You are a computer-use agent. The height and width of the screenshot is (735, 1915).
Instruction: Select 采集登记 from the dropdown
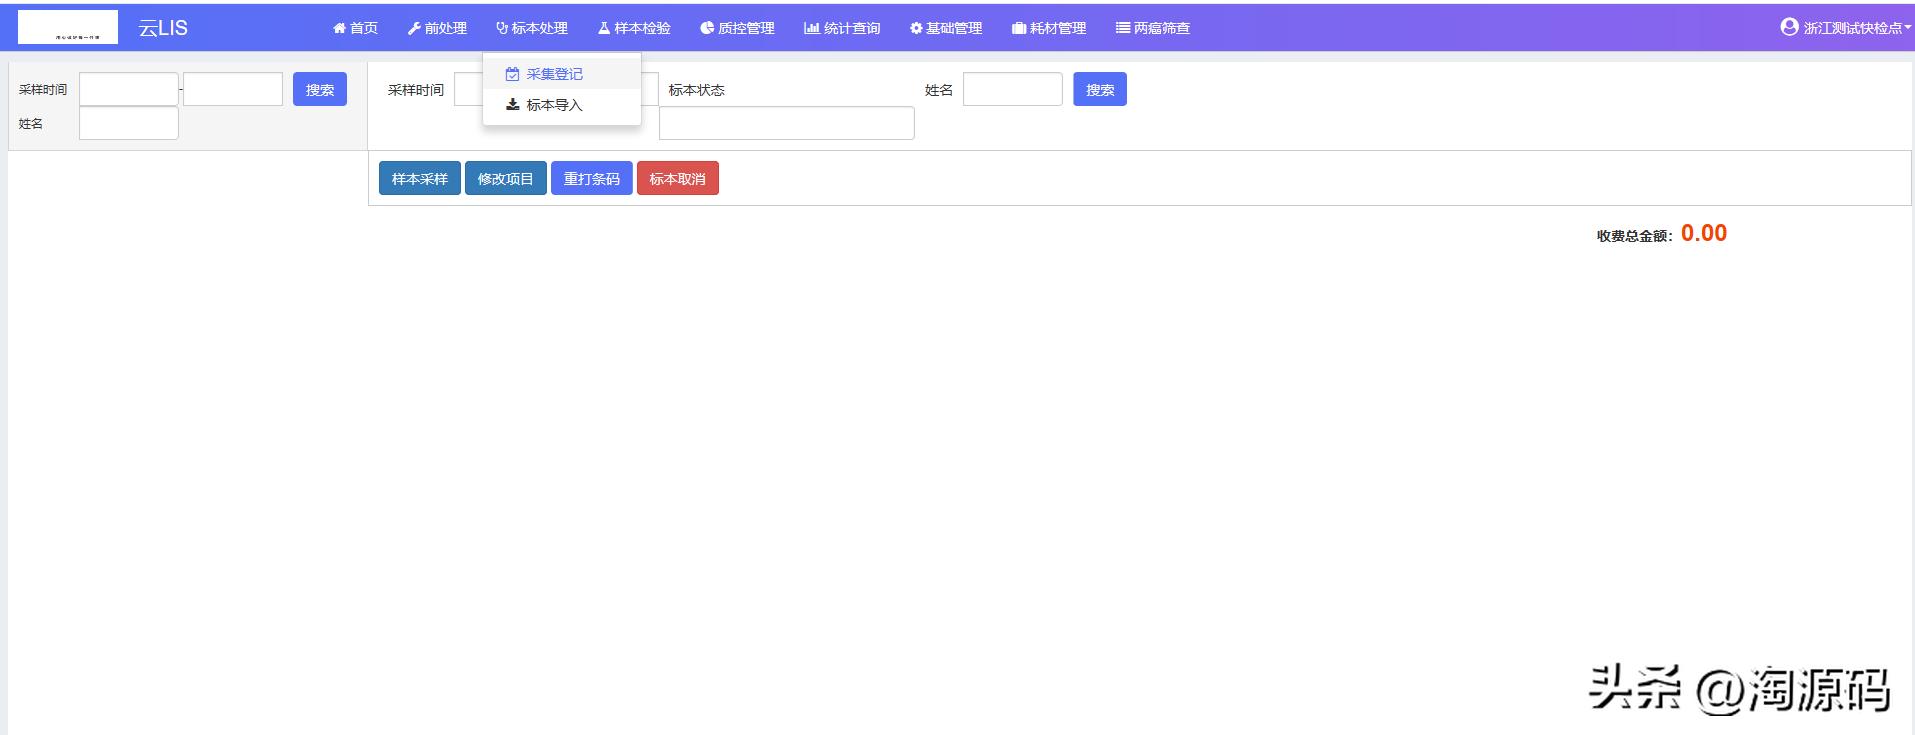[562, 74]
